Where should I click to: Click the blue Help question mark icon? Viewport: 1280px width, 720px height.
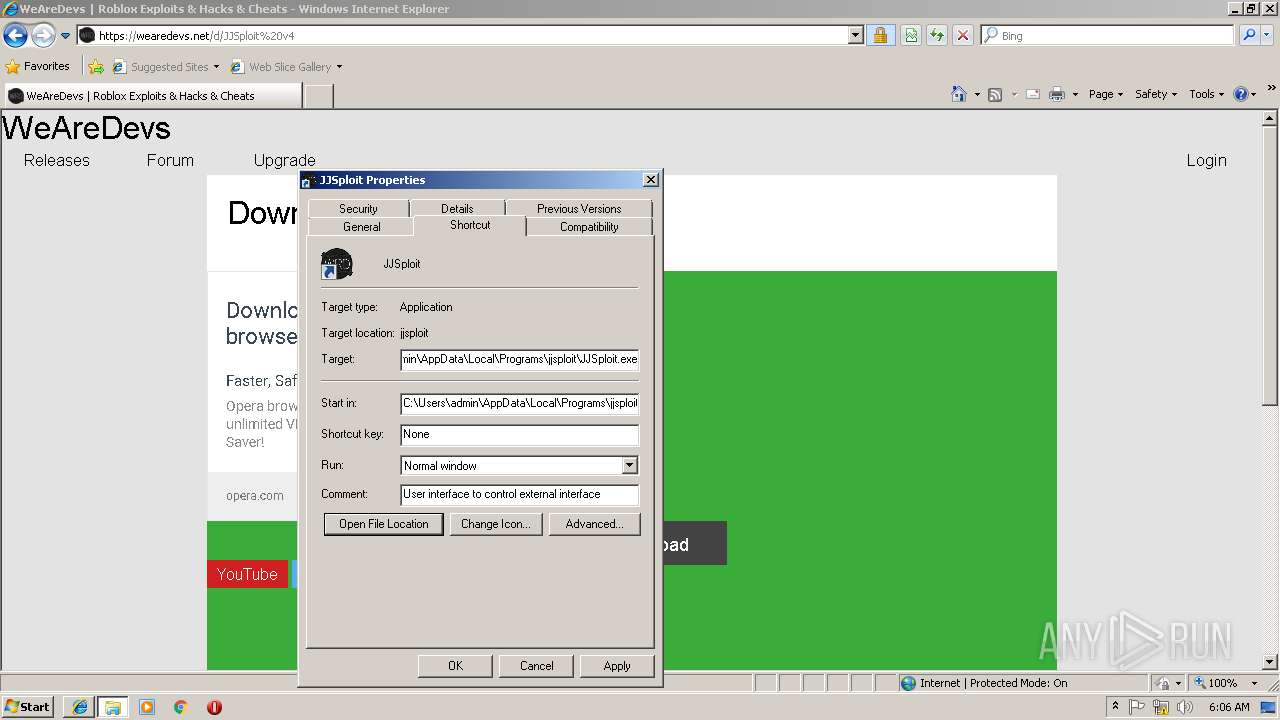pos(1241,94)
